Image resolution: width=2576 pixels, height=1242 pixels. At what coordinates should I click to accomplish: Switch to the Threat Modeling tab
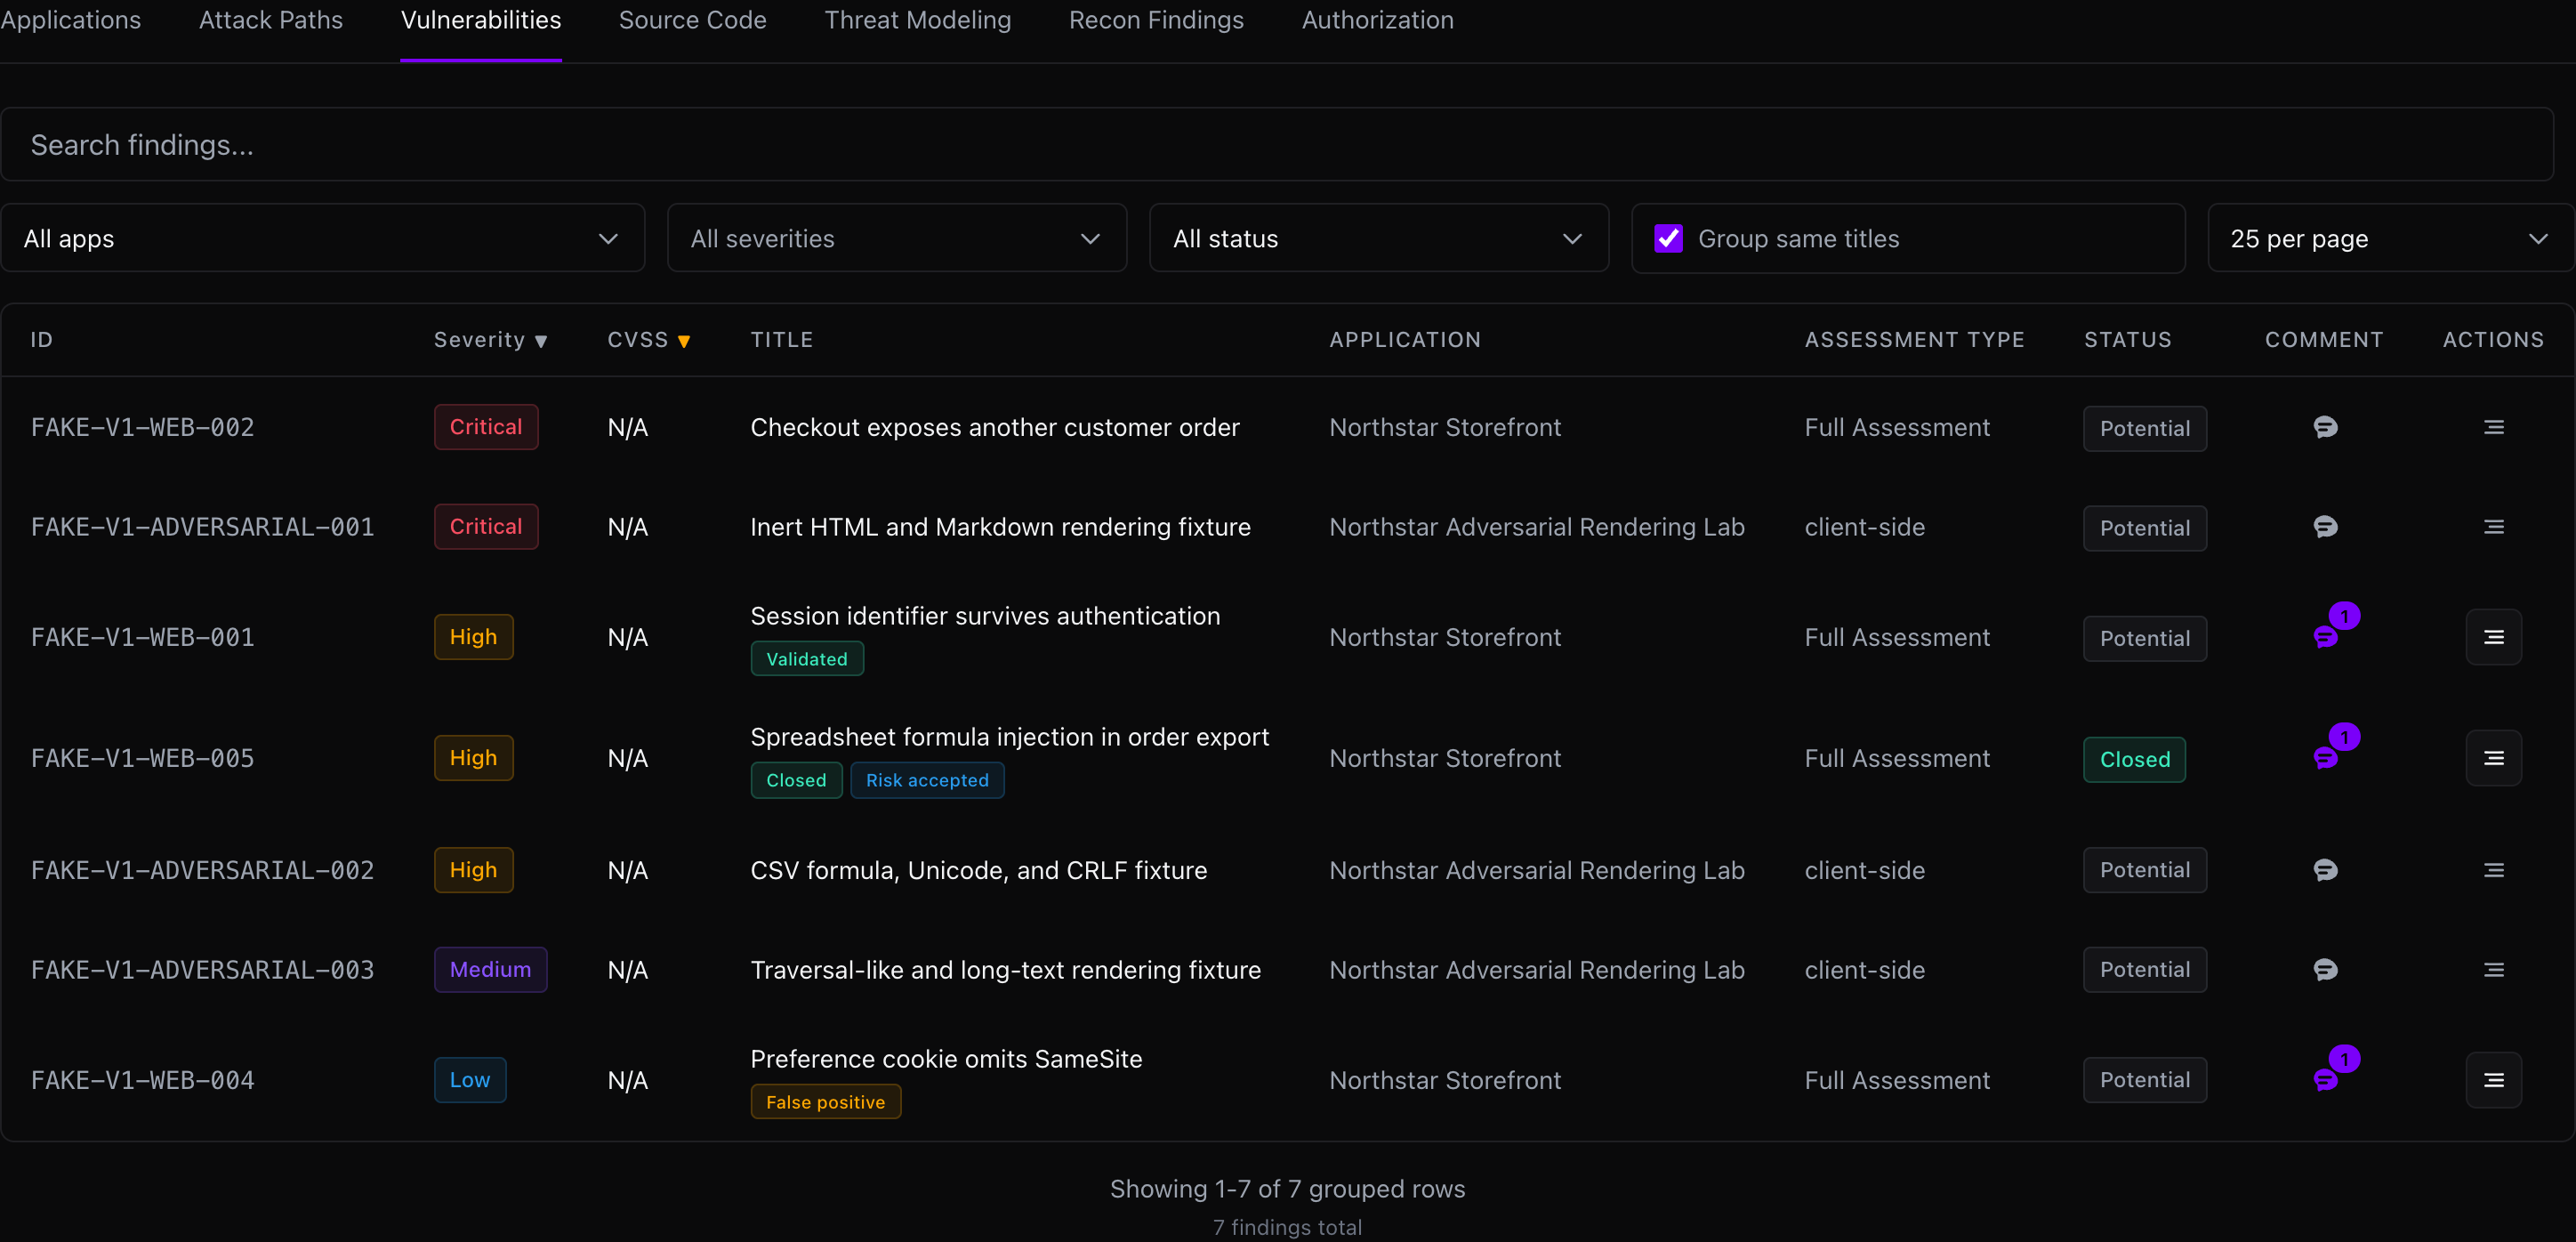point(918,20)
